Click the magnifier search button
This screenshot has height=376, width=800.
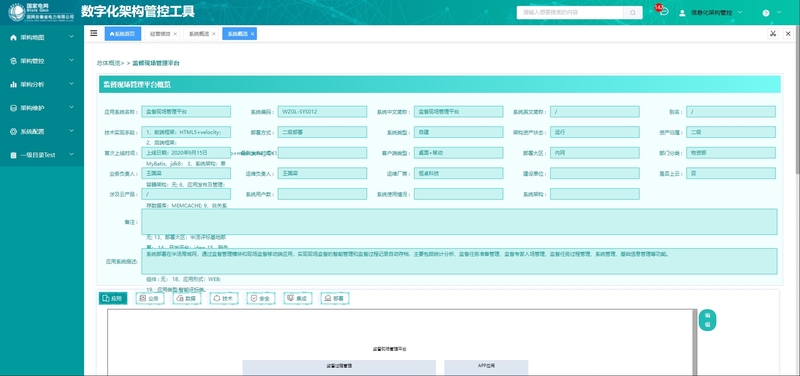633,13
